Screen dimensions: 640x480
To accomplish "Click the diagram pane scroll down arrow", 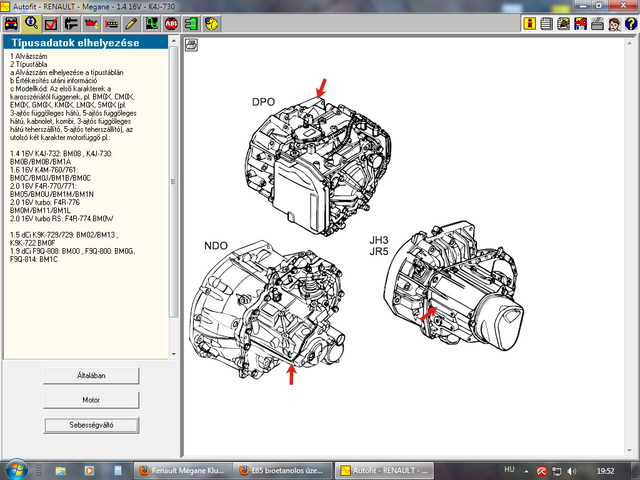I will click(629, 451).
